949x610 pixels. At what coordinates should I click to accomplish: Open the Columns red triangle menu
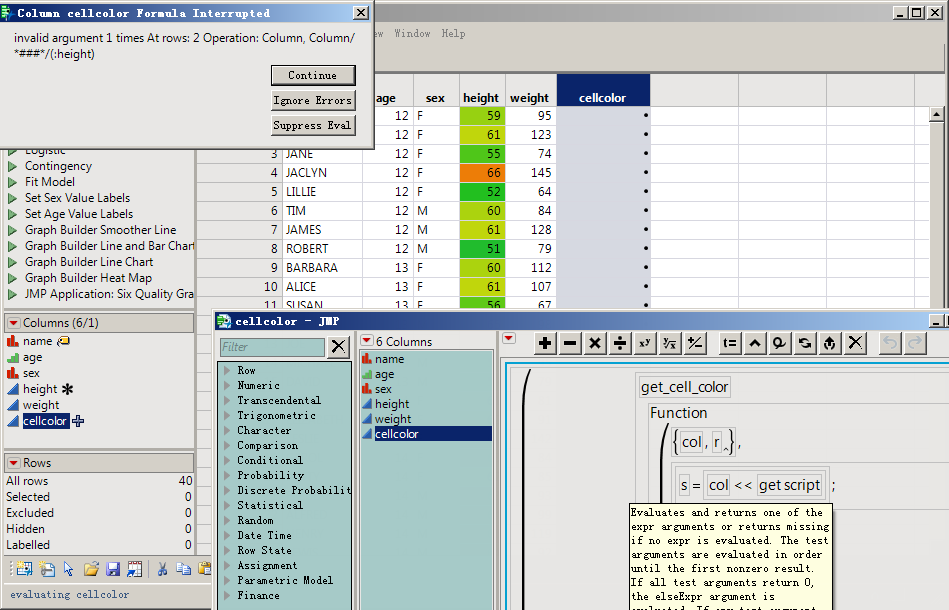[13, 323]
